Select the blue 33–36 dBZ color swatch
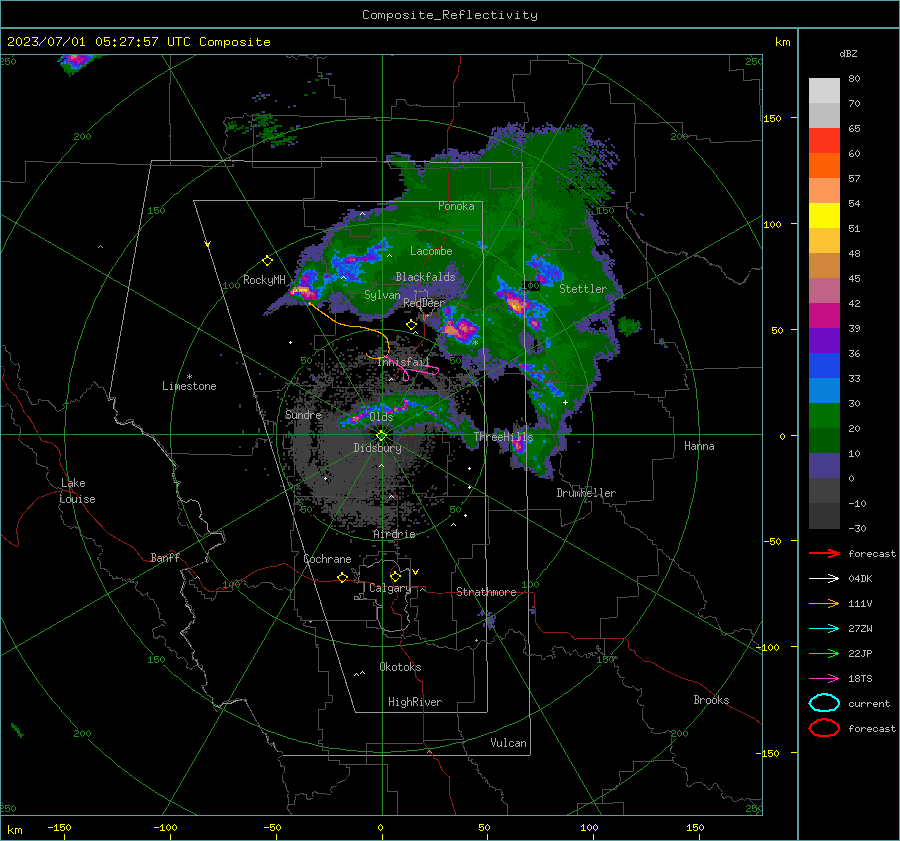The height and width of the screenshot is (841, 900). coord(824,366)
